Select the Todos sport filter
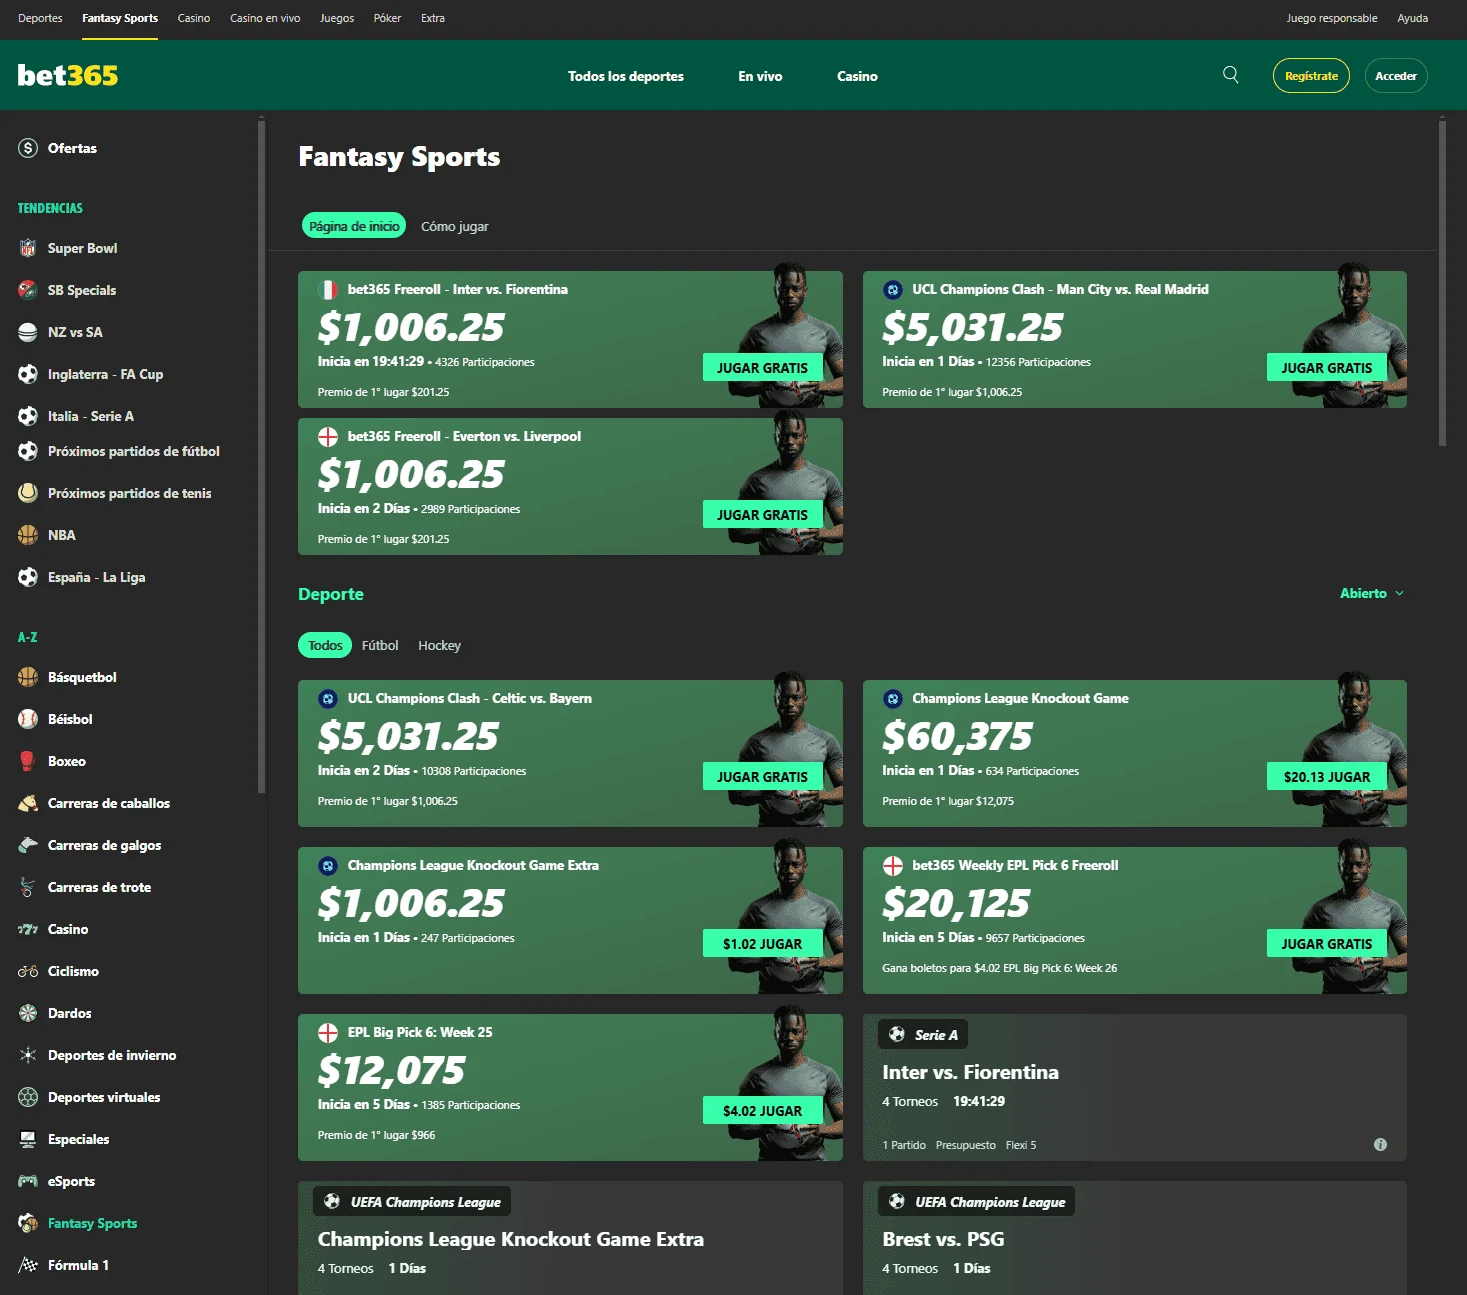Viewport: 1467px width, 1295px height. pos(325,645)
